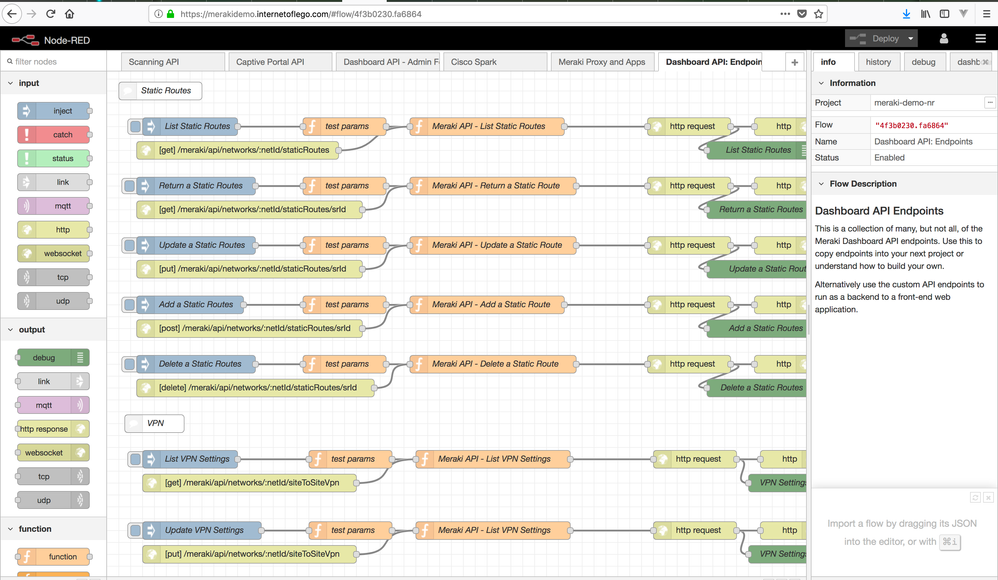Select the catch node in palette
The image size is (998, 580).
pos(53,134)
